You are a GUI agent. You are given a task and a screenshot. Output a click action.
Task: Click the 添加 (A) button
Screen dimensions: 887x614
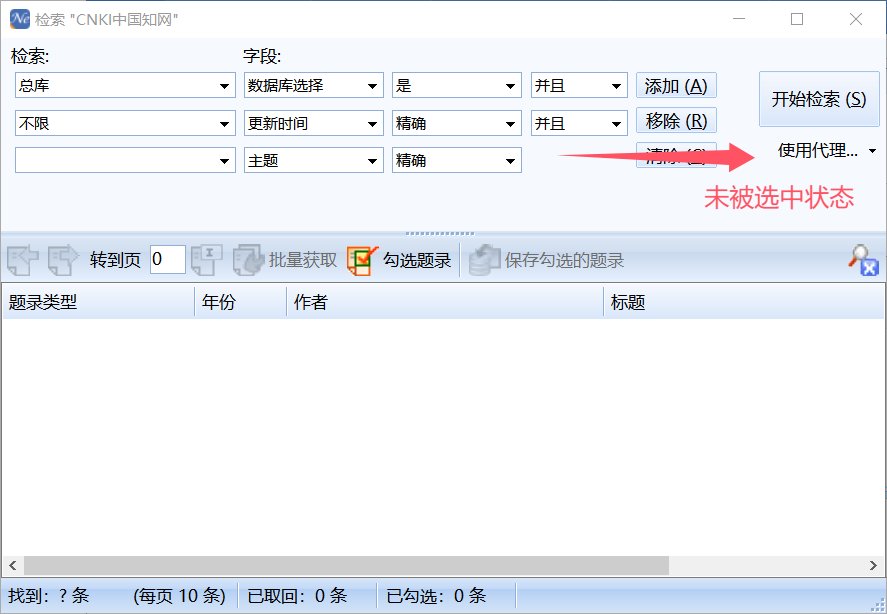tap(677, 86)
